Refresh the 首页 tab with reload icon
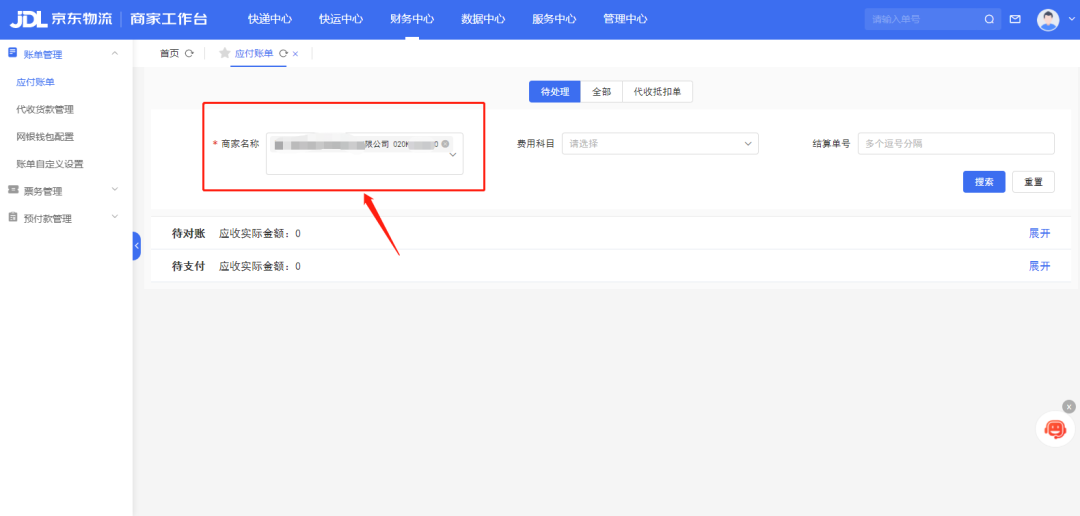This screenshot has width=1080, height=516. (189, 54)
